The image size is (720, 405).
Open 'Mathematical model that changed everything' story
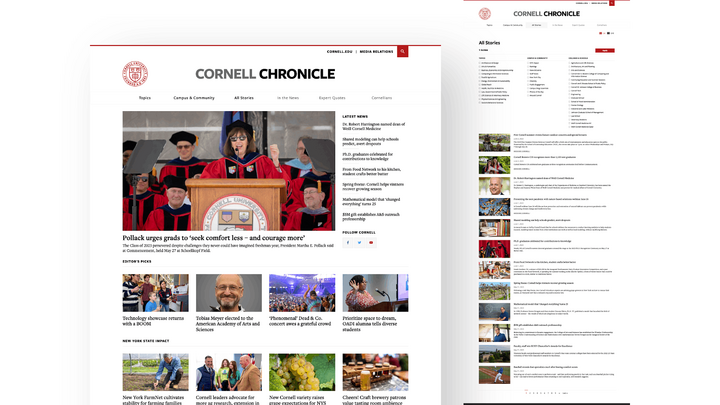tap(371, 202)
